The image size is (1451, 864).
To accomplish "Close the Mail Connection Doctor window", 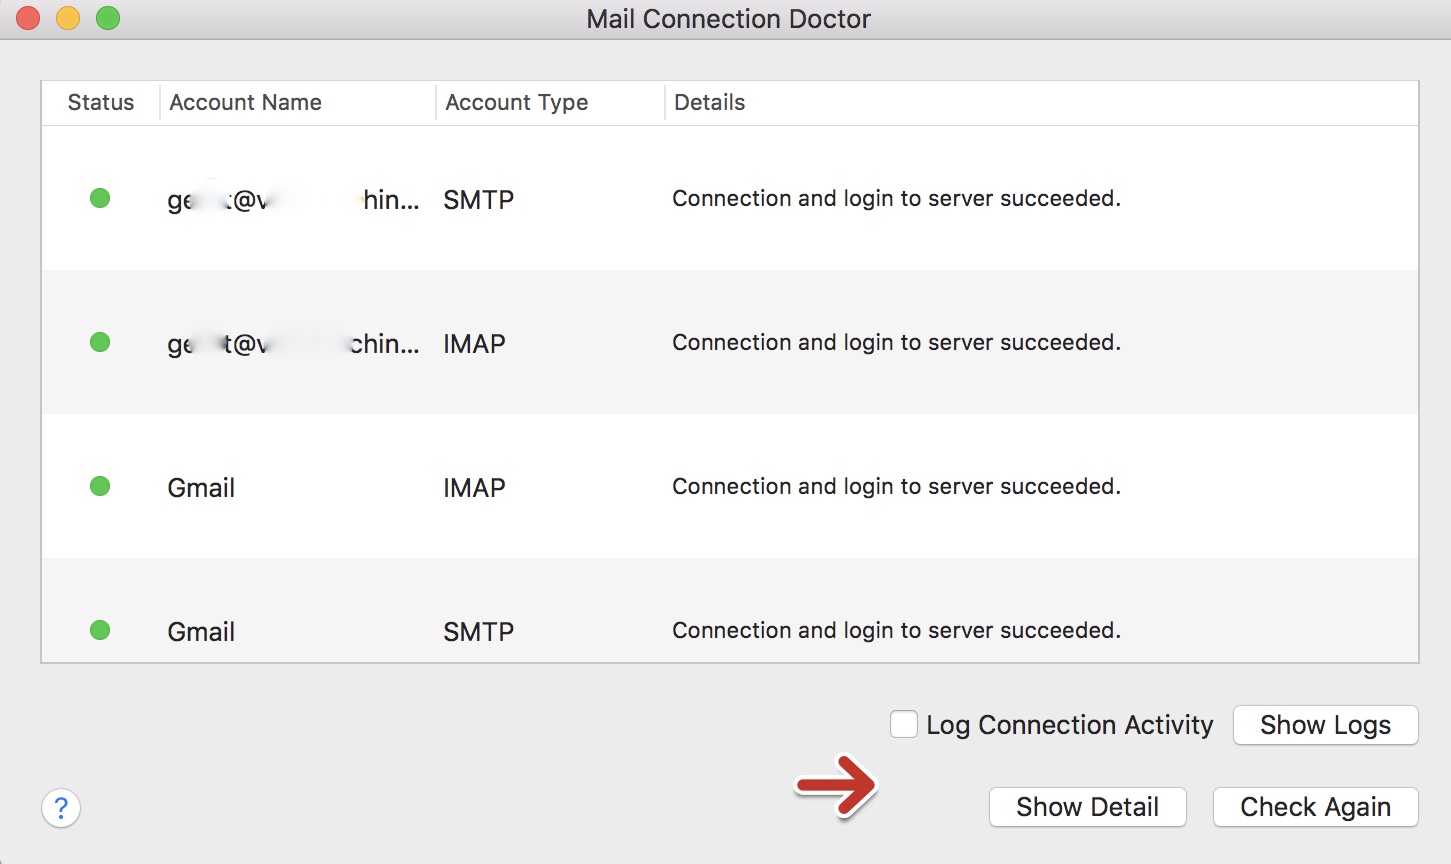I will point(28,18).
